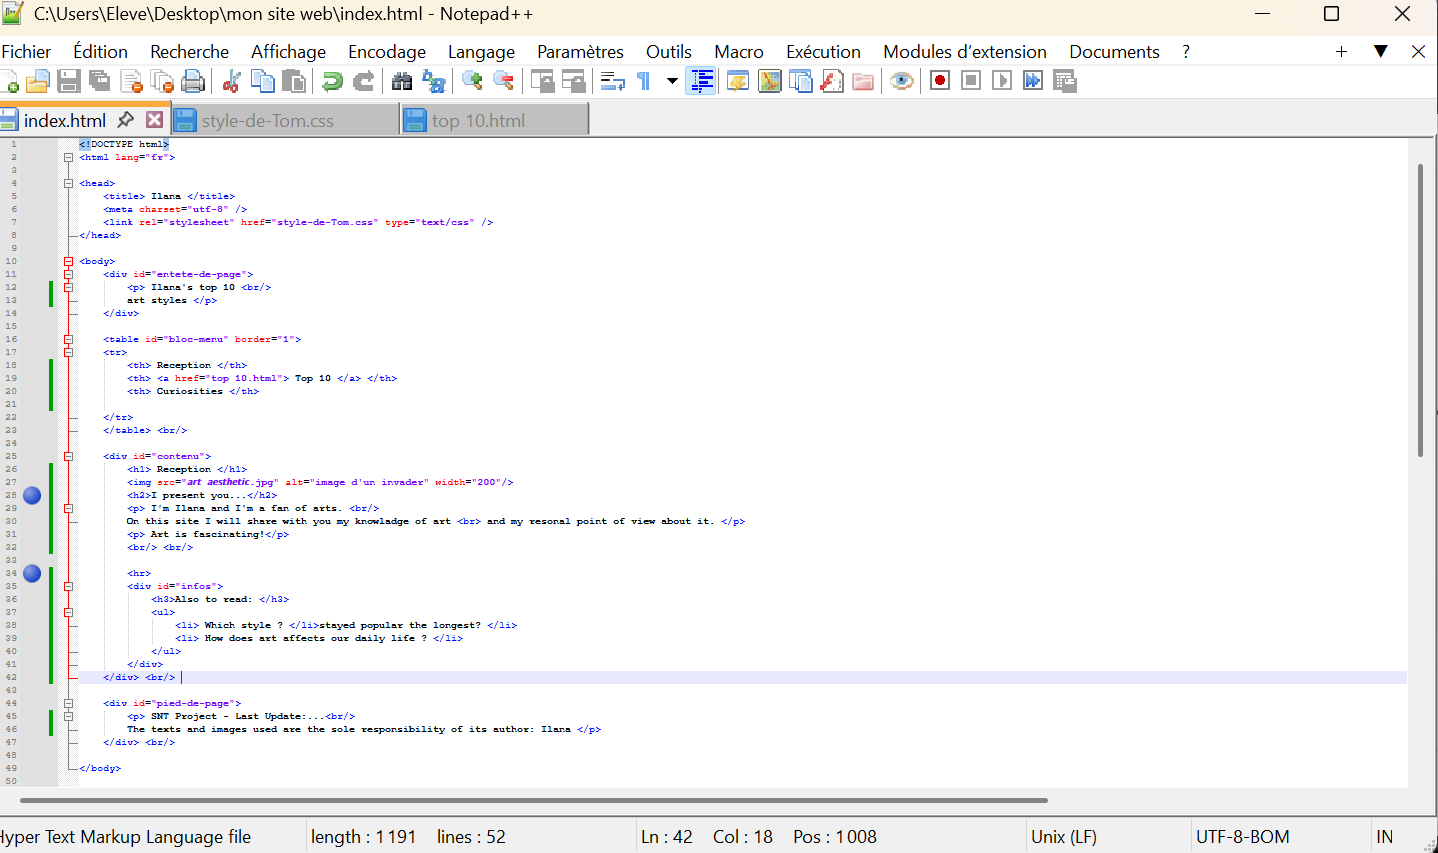Click the horizontal scrollbar at bottom

tap(532, 800)
